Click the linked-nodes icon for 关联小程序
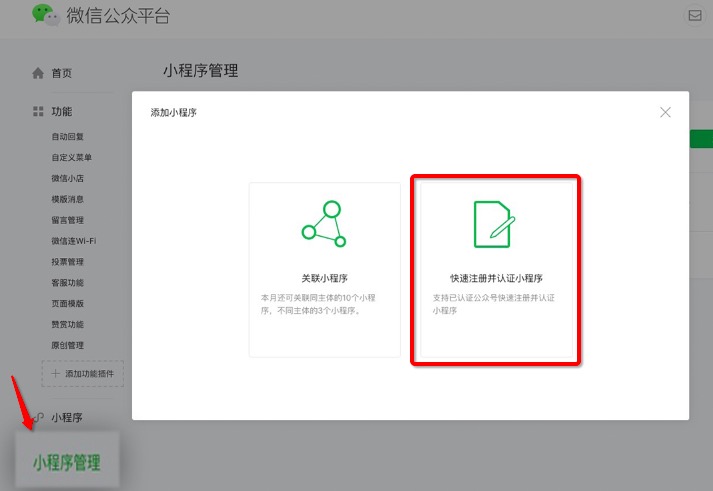713x491 pixels. [x=323, y=223]
